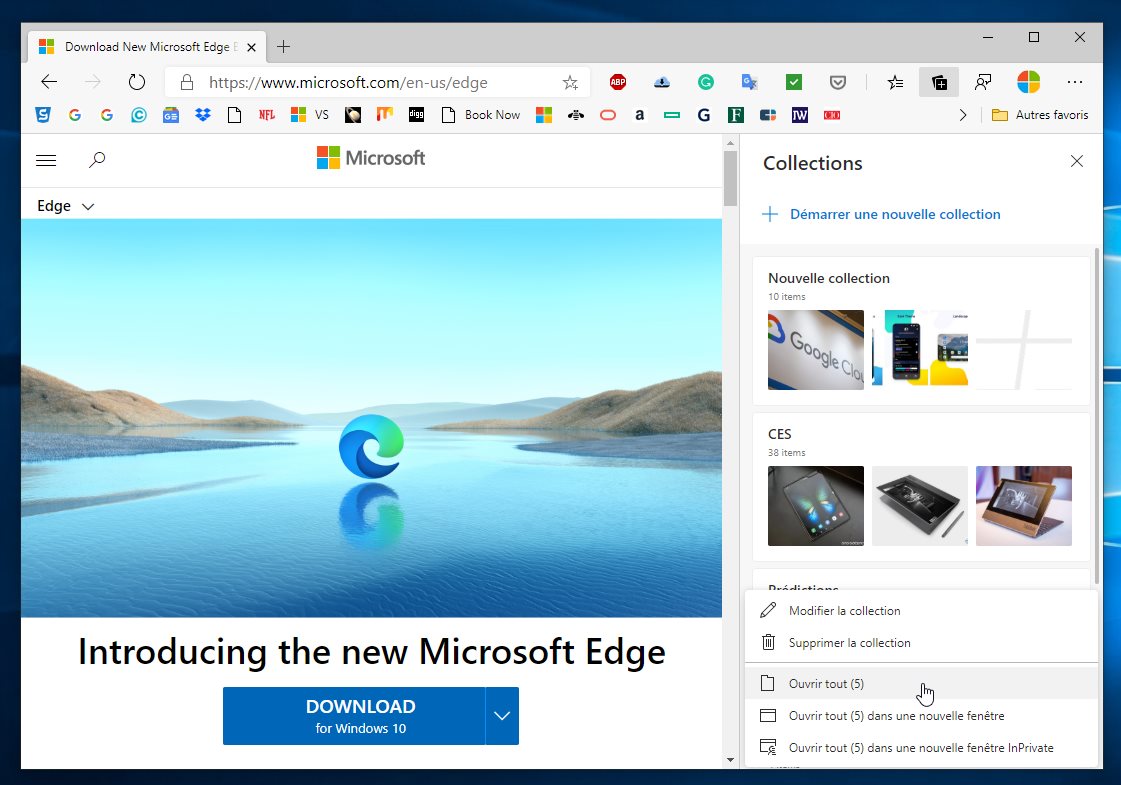Open the Settings and more menu

[1075, 82]
